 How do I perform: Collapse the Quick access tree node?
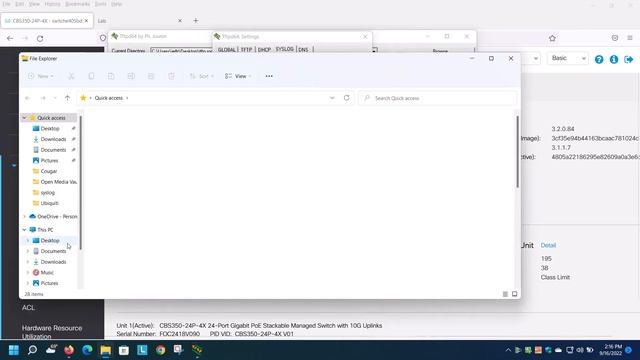click(24, 118)
